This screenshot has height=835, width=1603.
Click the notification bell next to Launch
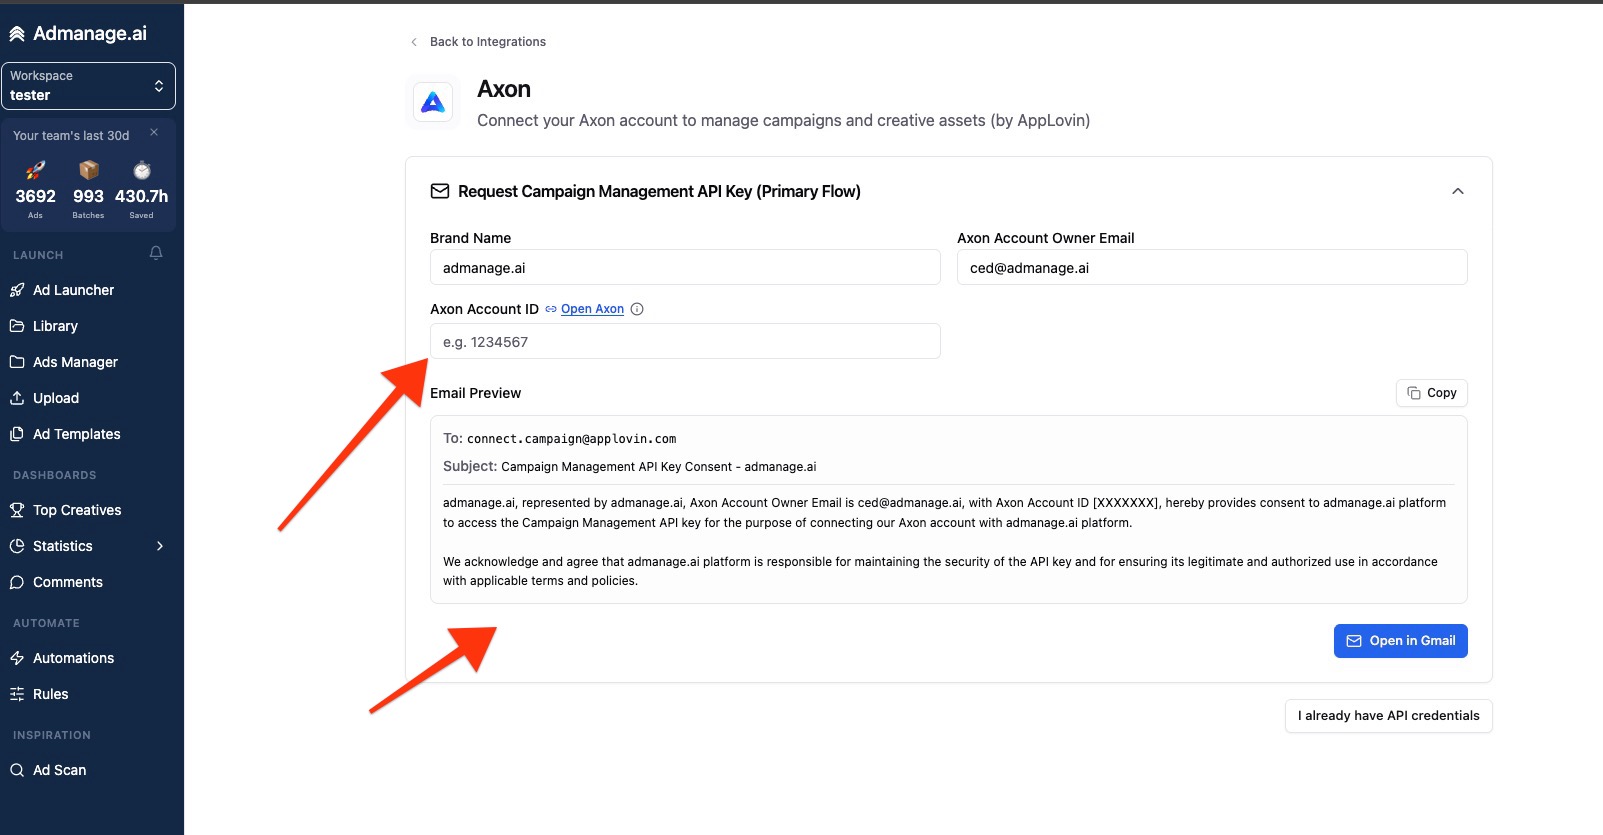click(x=156, y=253)
